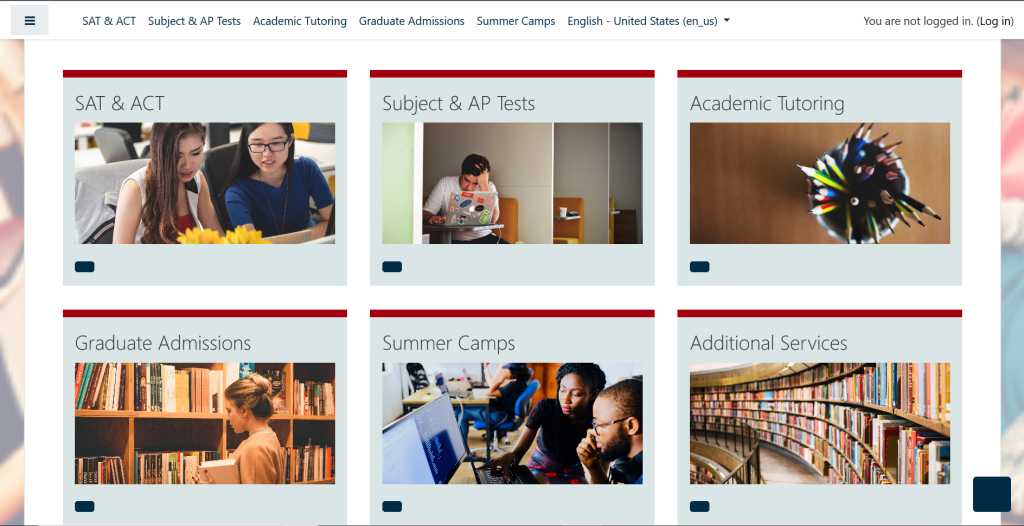Open the hamburger side panel menu

coord(30,20)
